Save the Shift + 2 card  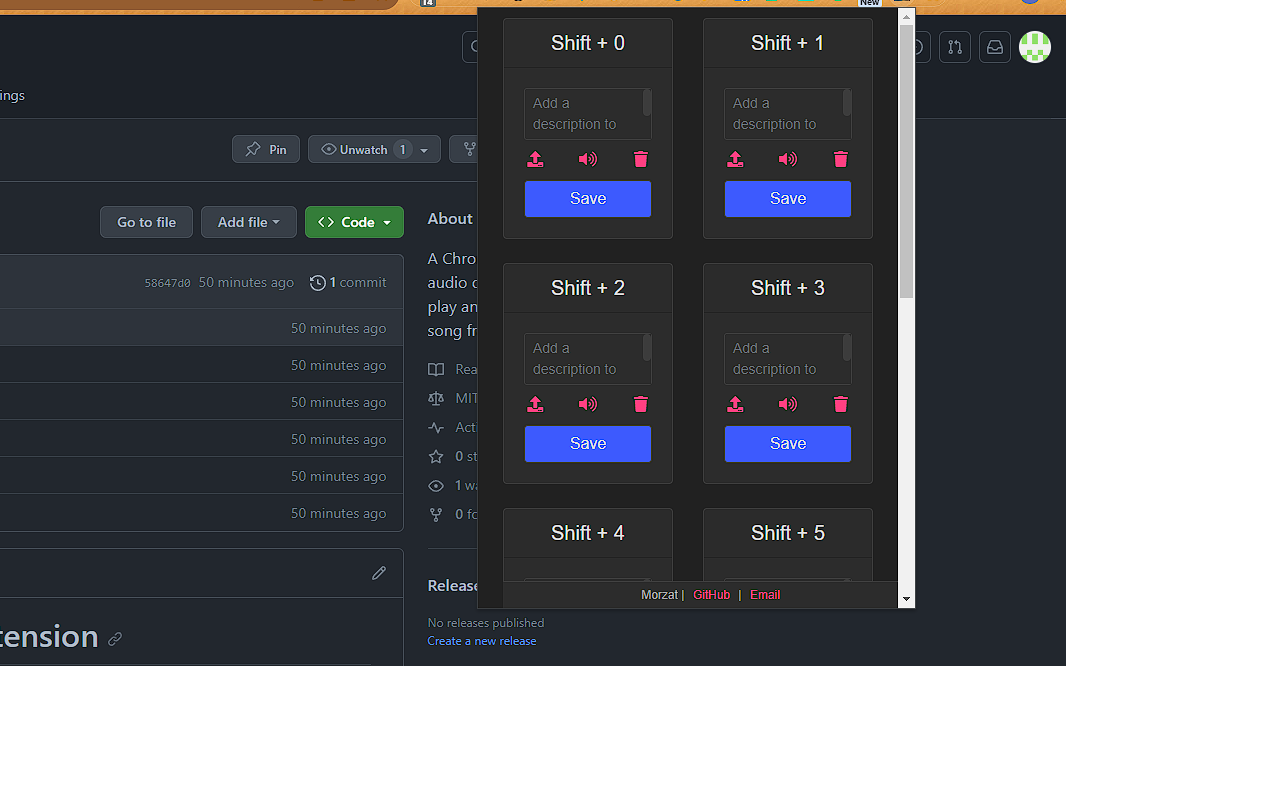coord(588,444)
